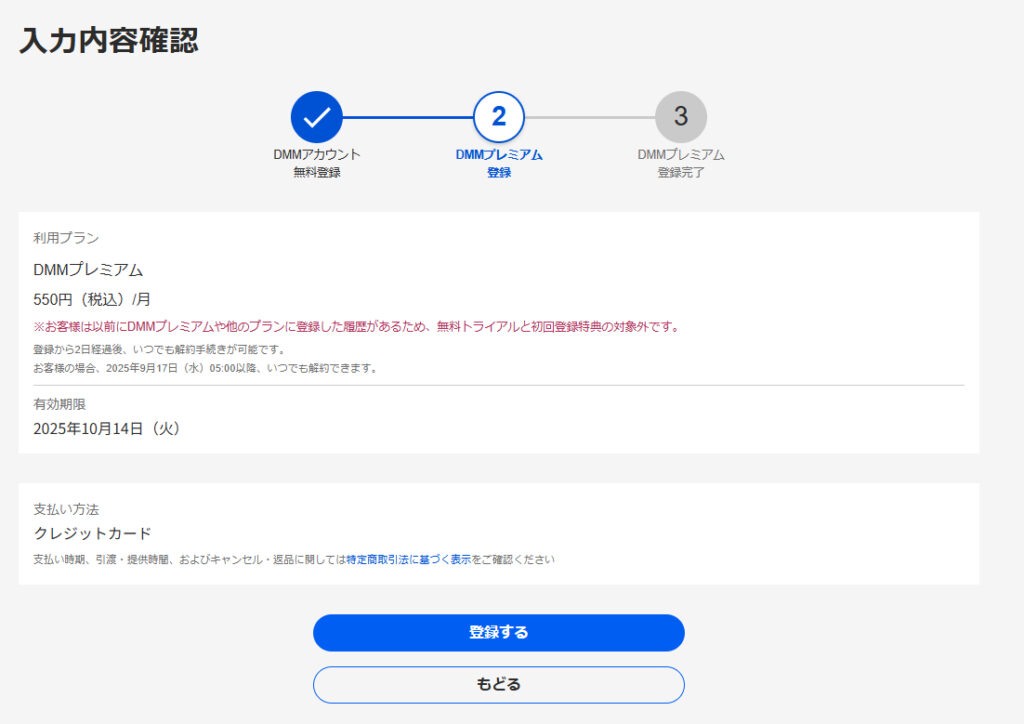The image size is (1024, 724).
Task: Click the 利用プラン section label
Action: click(x=66, y=238)
